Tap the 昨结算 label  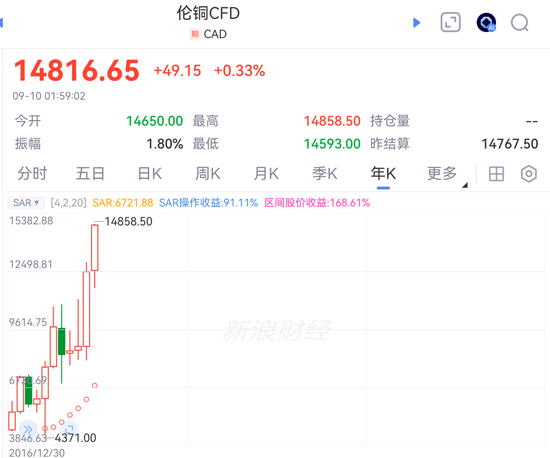tap(390, 144)
